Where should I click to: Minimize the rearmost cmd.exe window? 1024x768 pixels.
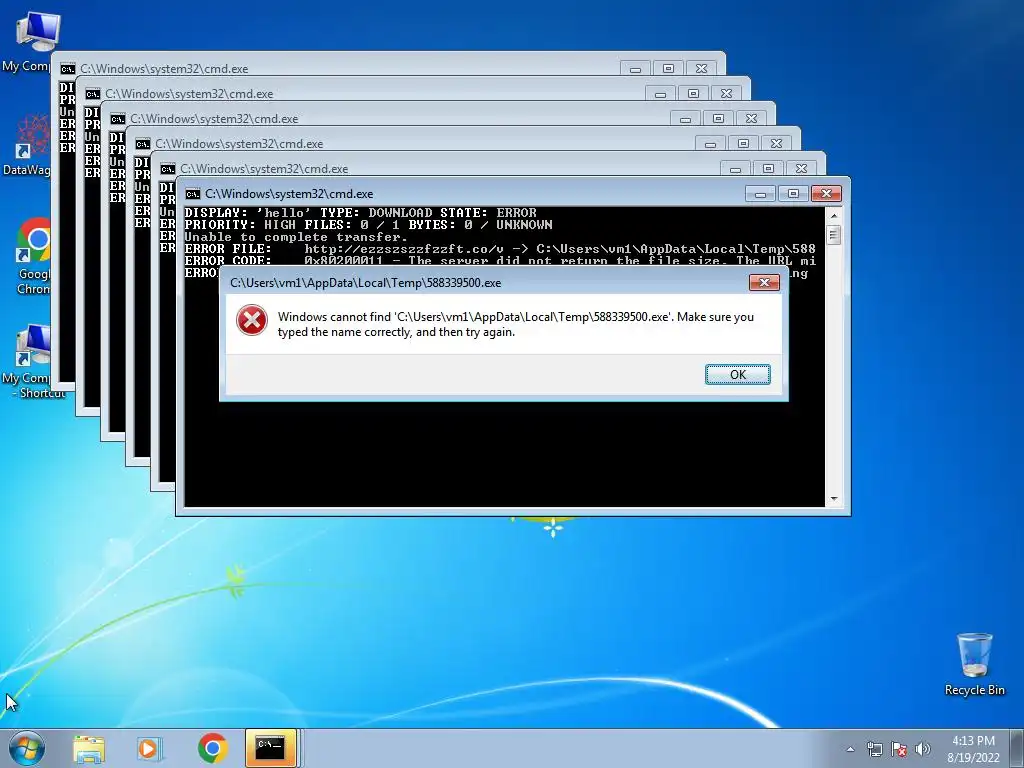click(635, 69)
